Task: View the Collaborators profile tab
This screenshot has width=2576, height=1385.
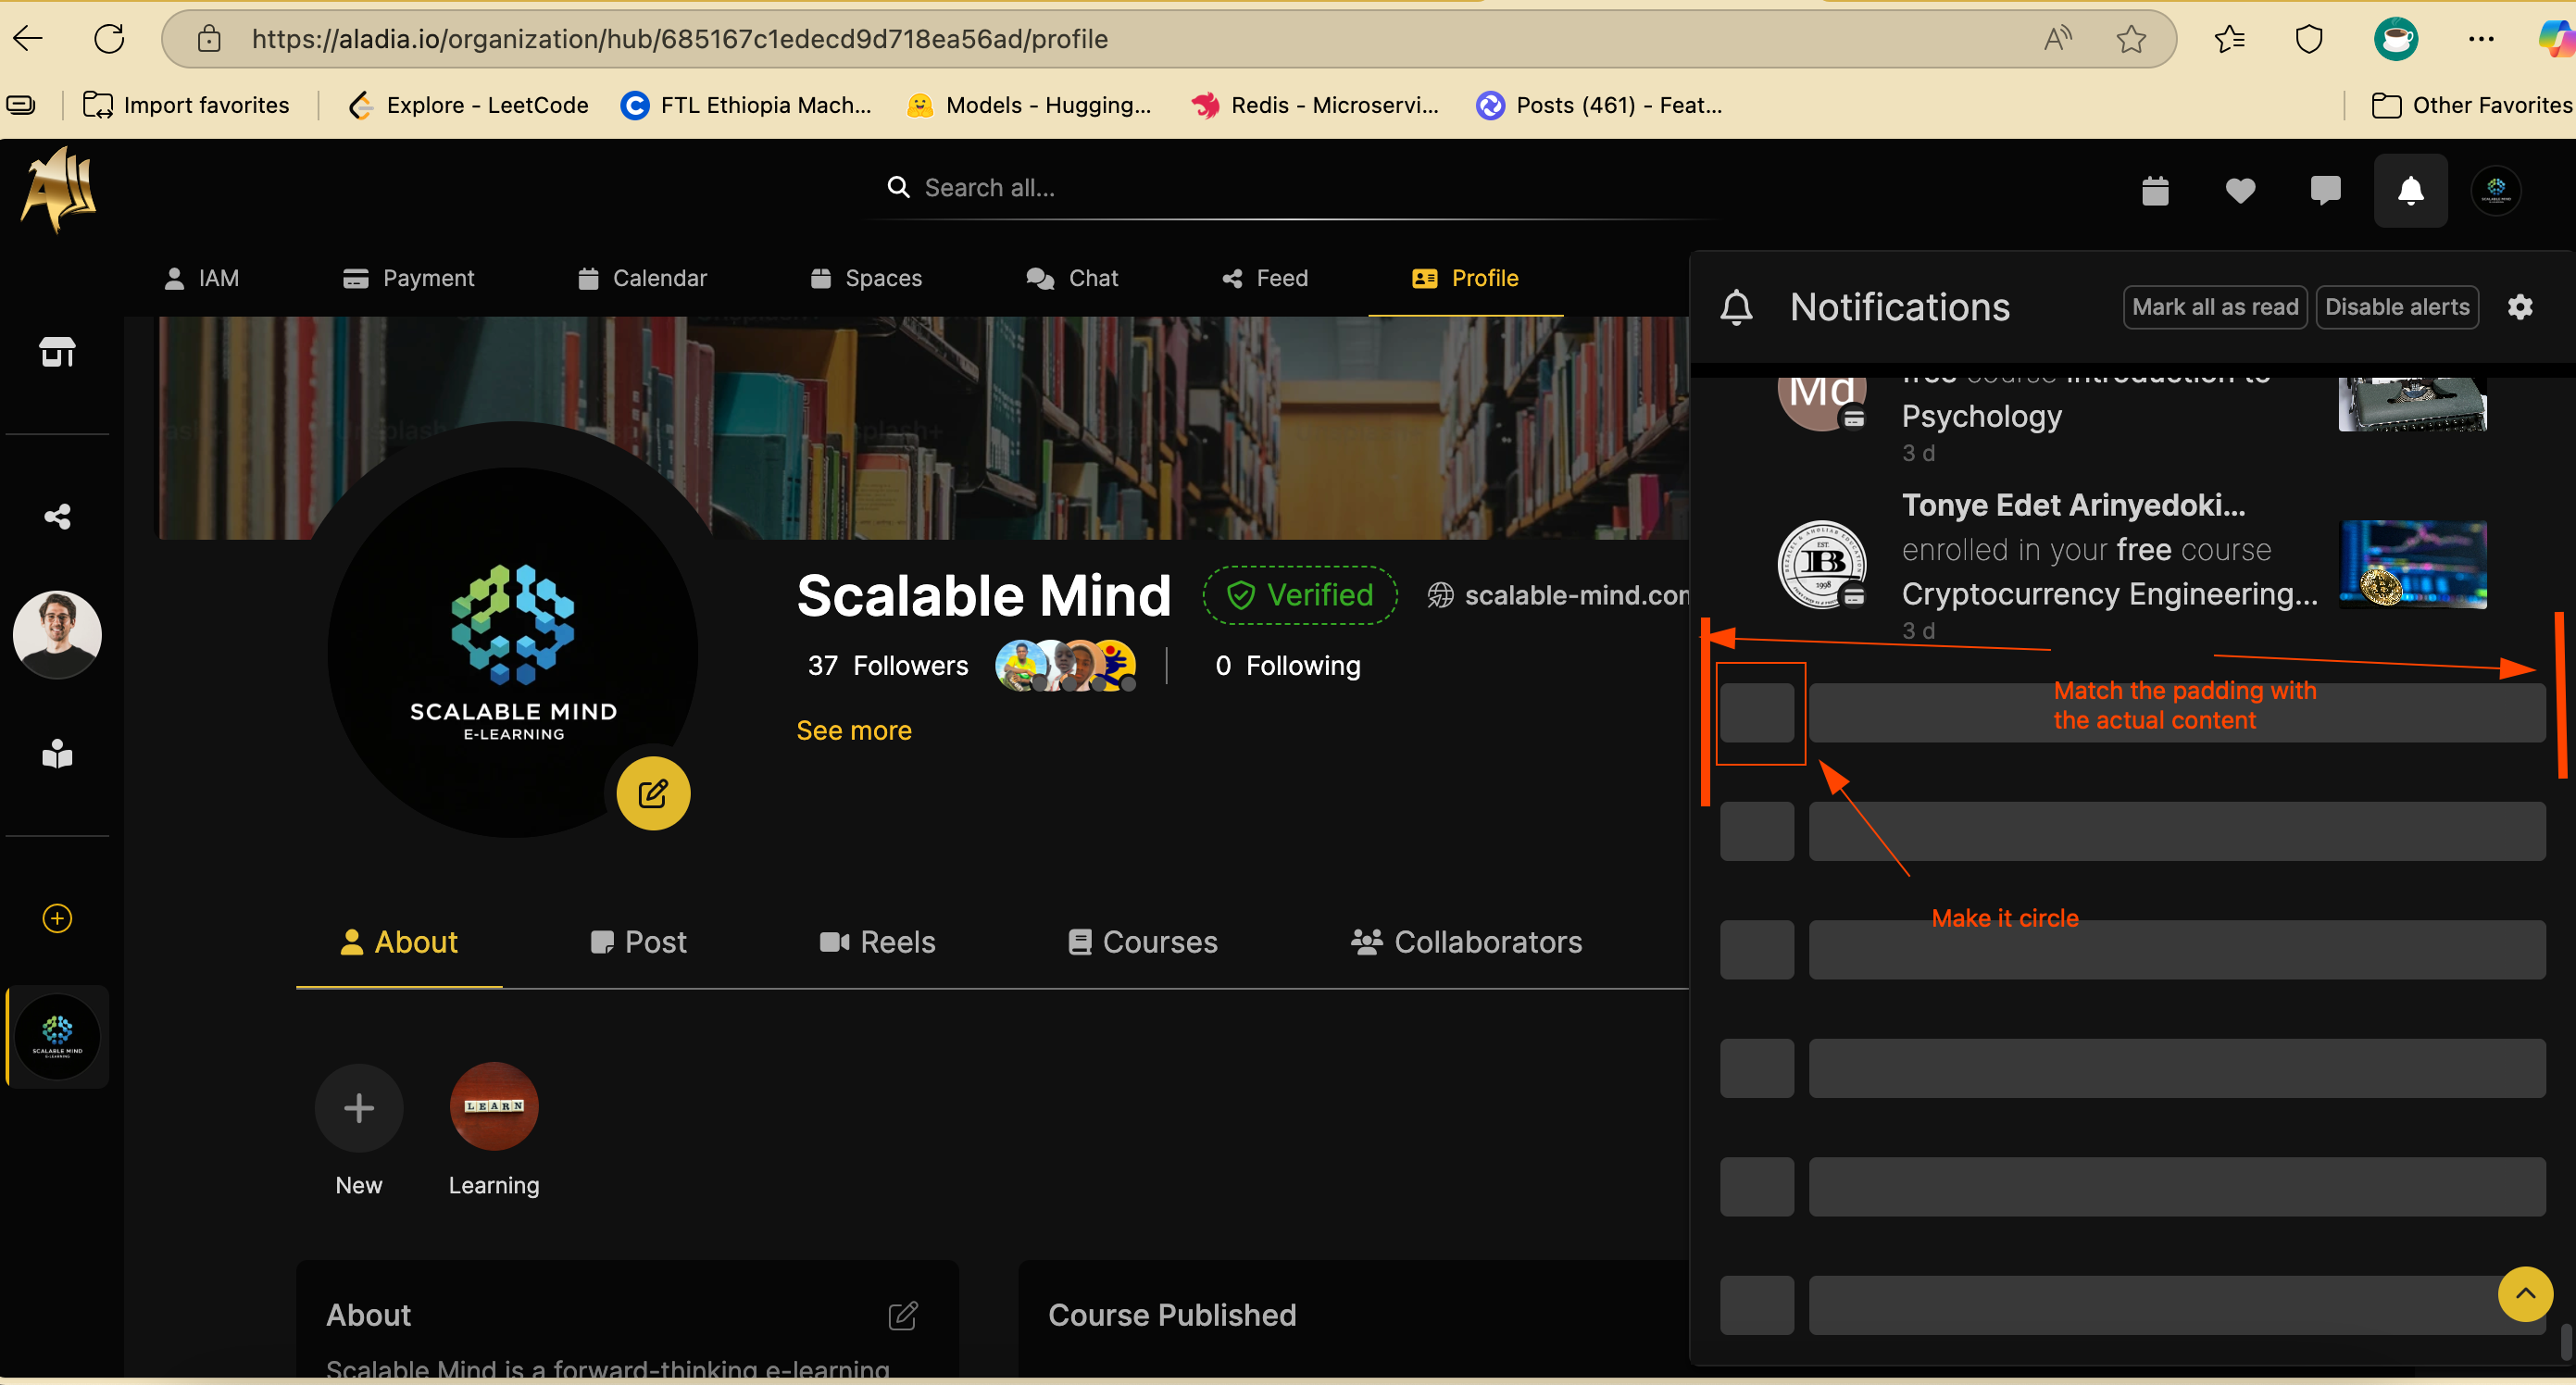Action: 1466,942
